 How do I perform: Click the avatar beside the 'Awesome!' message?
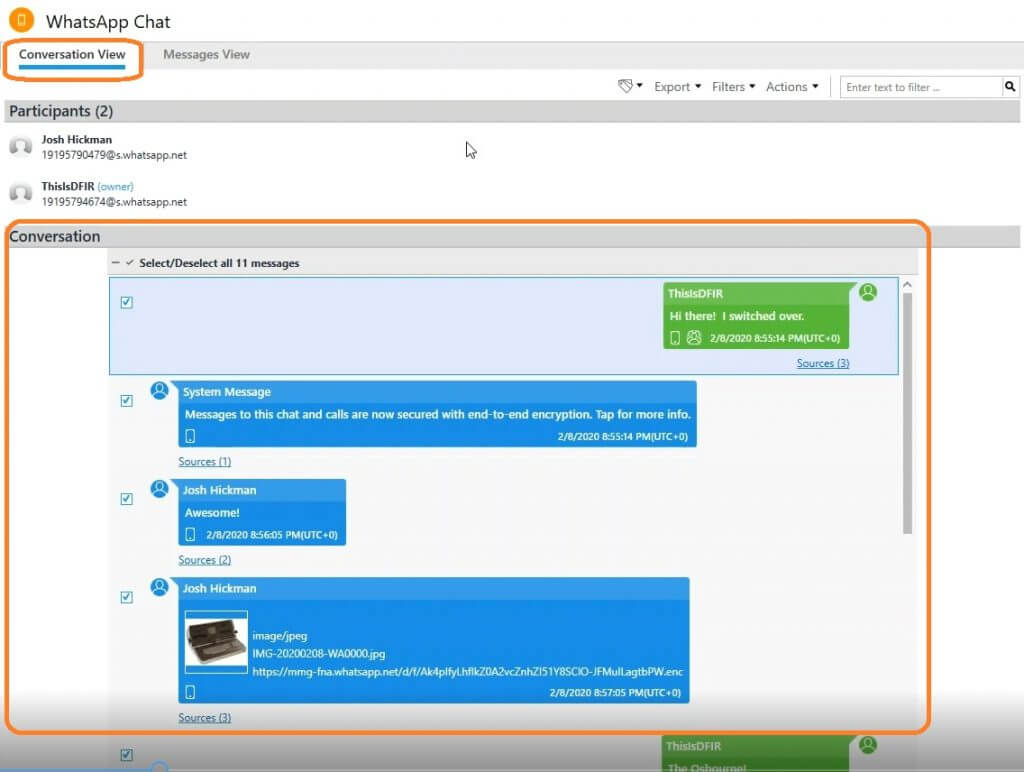coord(159,489)
